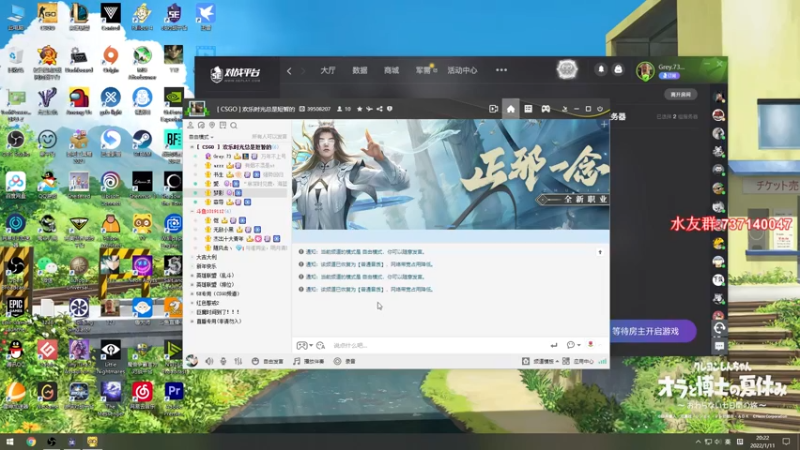Click the 等待房主开启游戏 button
800x450 pixels.
coord(653,331)
